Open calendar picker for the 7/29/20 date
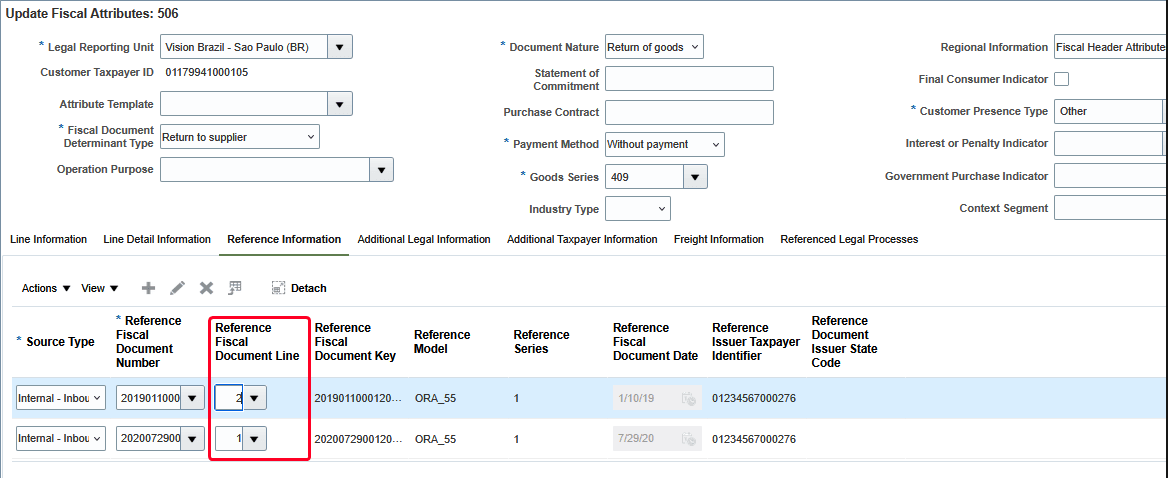This screenshot has height=478, width=1168. coord(688,438)
